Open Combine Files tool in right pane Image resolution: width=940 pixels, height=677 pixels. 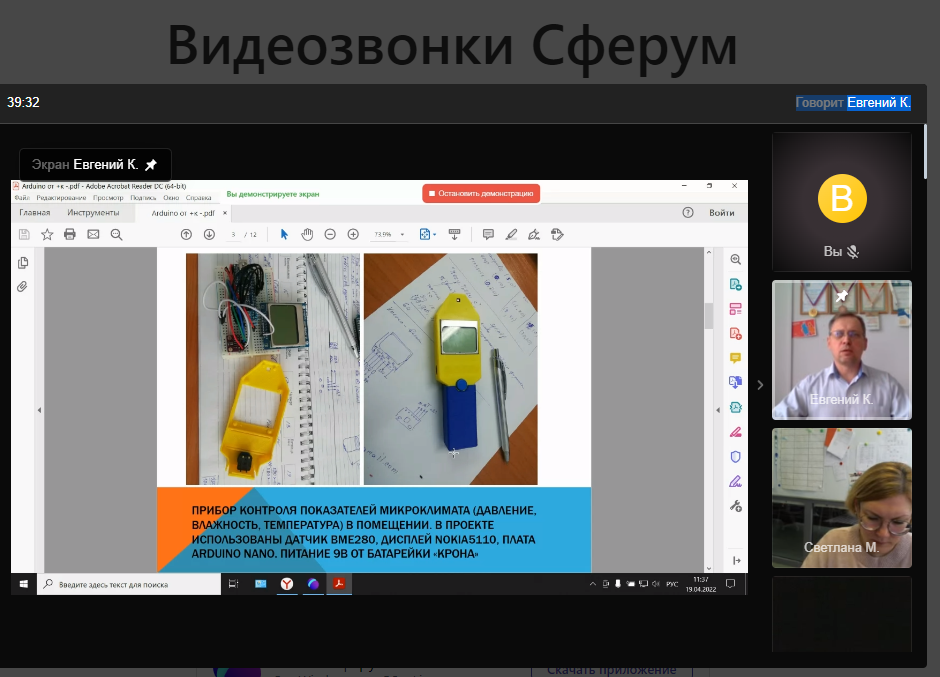(736, 382)
